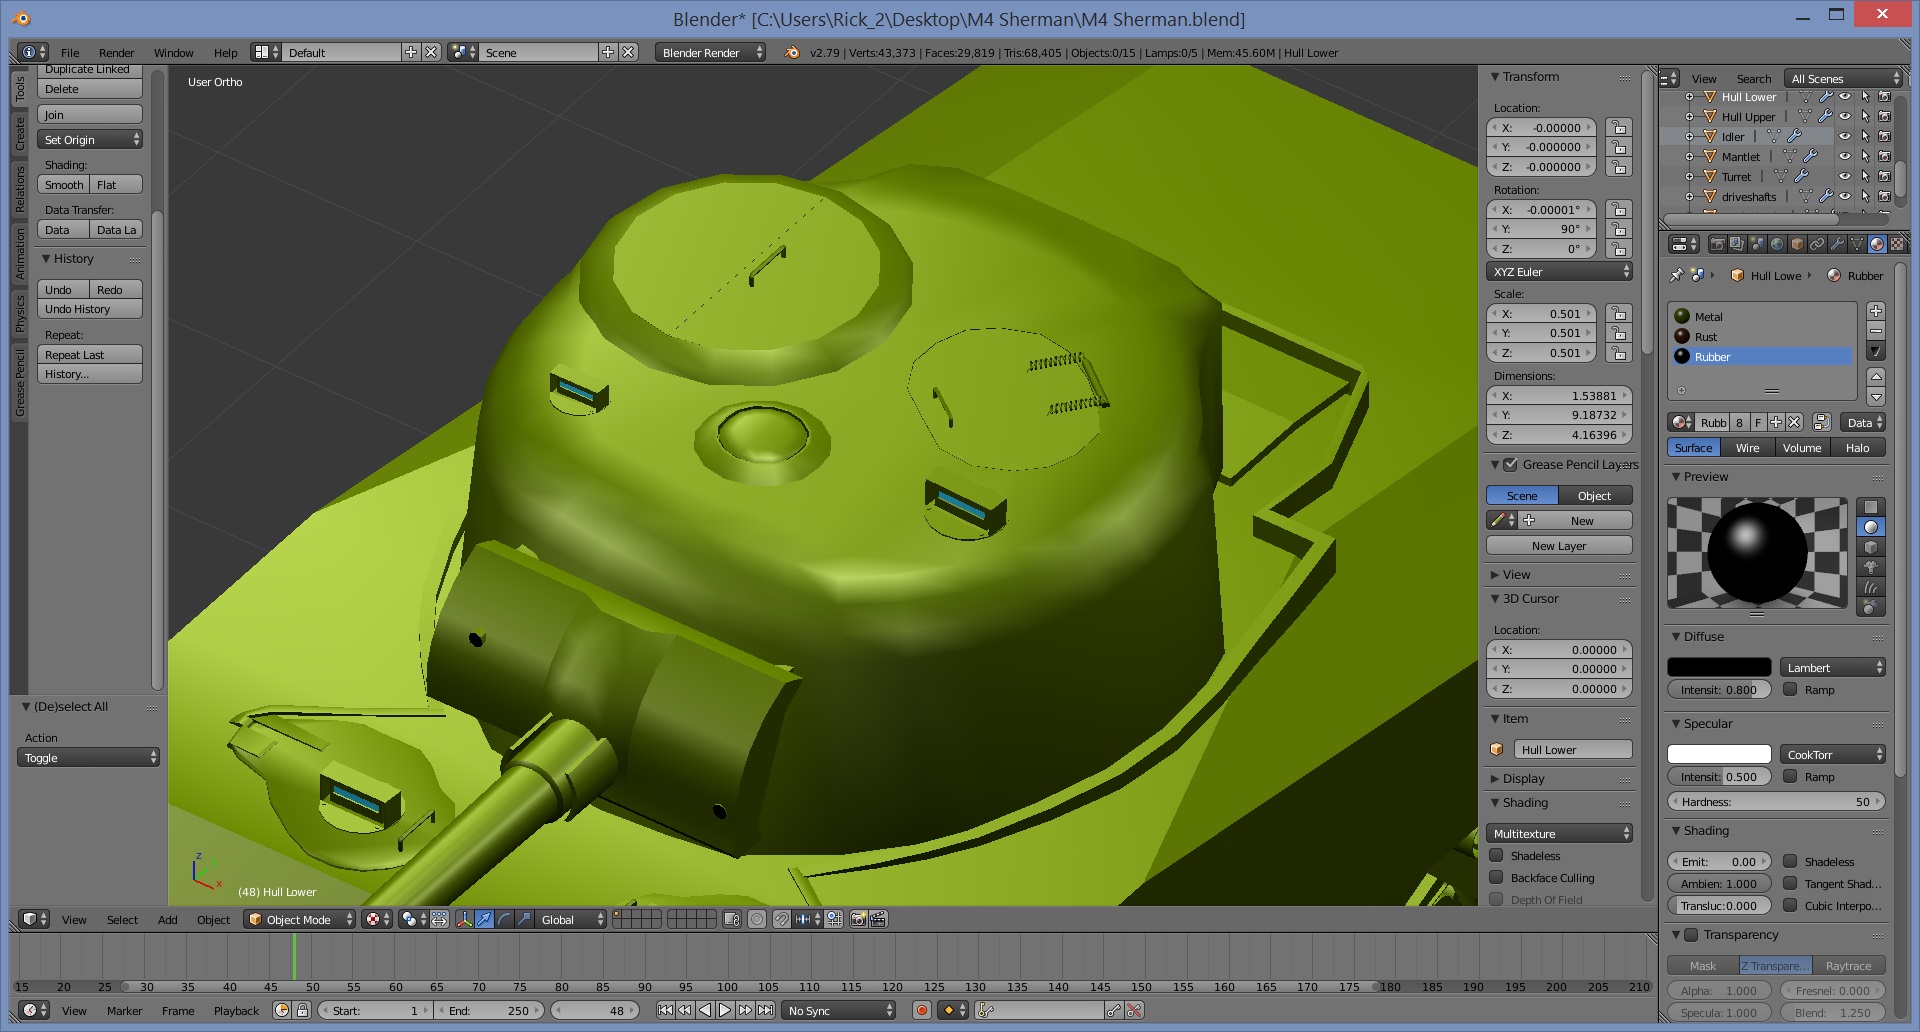Enable the Transparency checkbox
Screen dimensions: 1920x1032
(x=1691, y=935)
